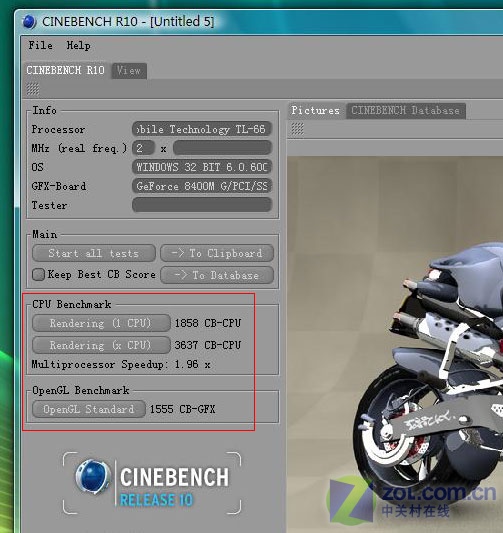Click Multiprocessor Speedup: 1.96 x text
This screenshot has height=533, width=503.
tap(121, 364)
